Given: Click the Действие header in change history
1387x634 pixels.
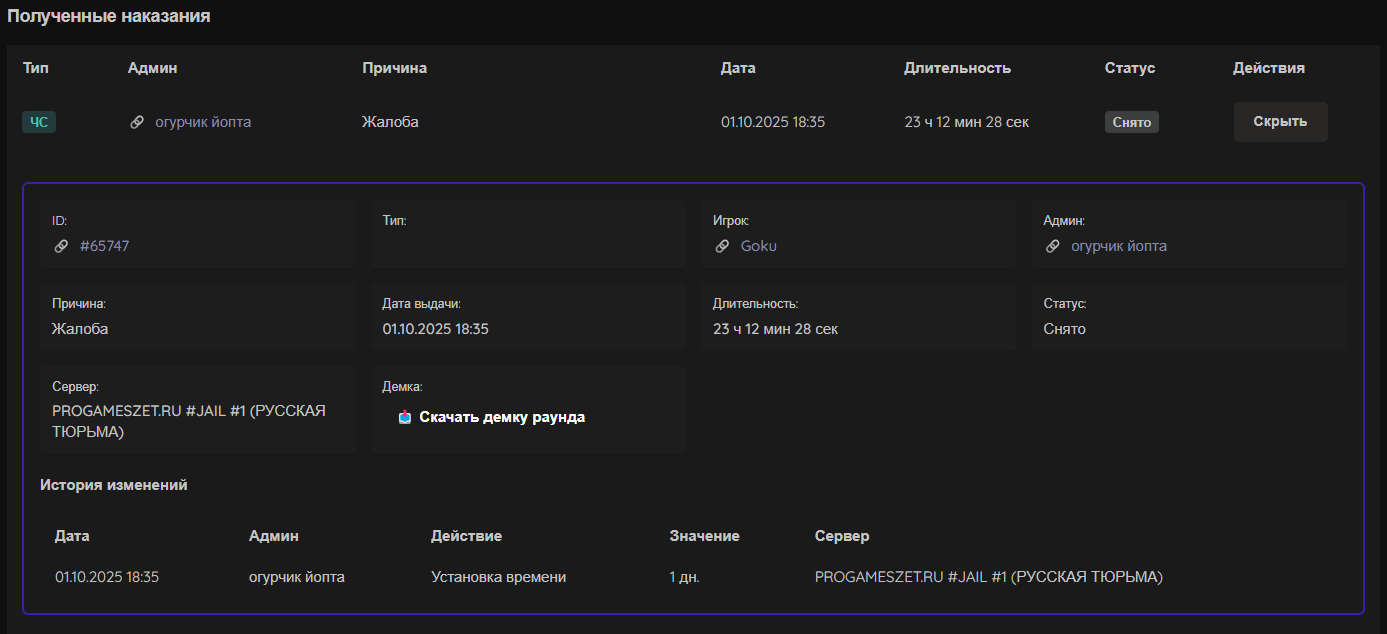Looking at the screenshot, I should pos(466,536).
